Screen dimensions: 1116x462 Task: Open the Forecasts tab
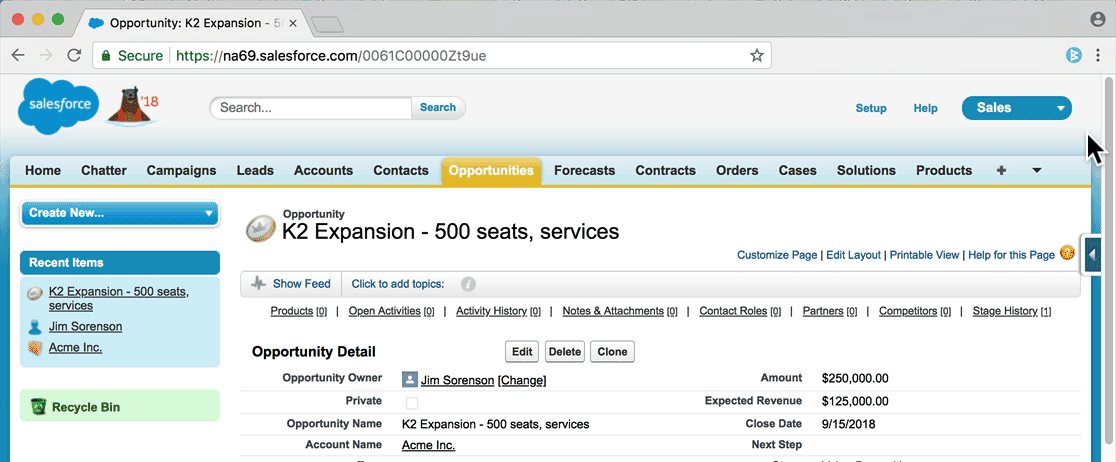click(584, 170)
